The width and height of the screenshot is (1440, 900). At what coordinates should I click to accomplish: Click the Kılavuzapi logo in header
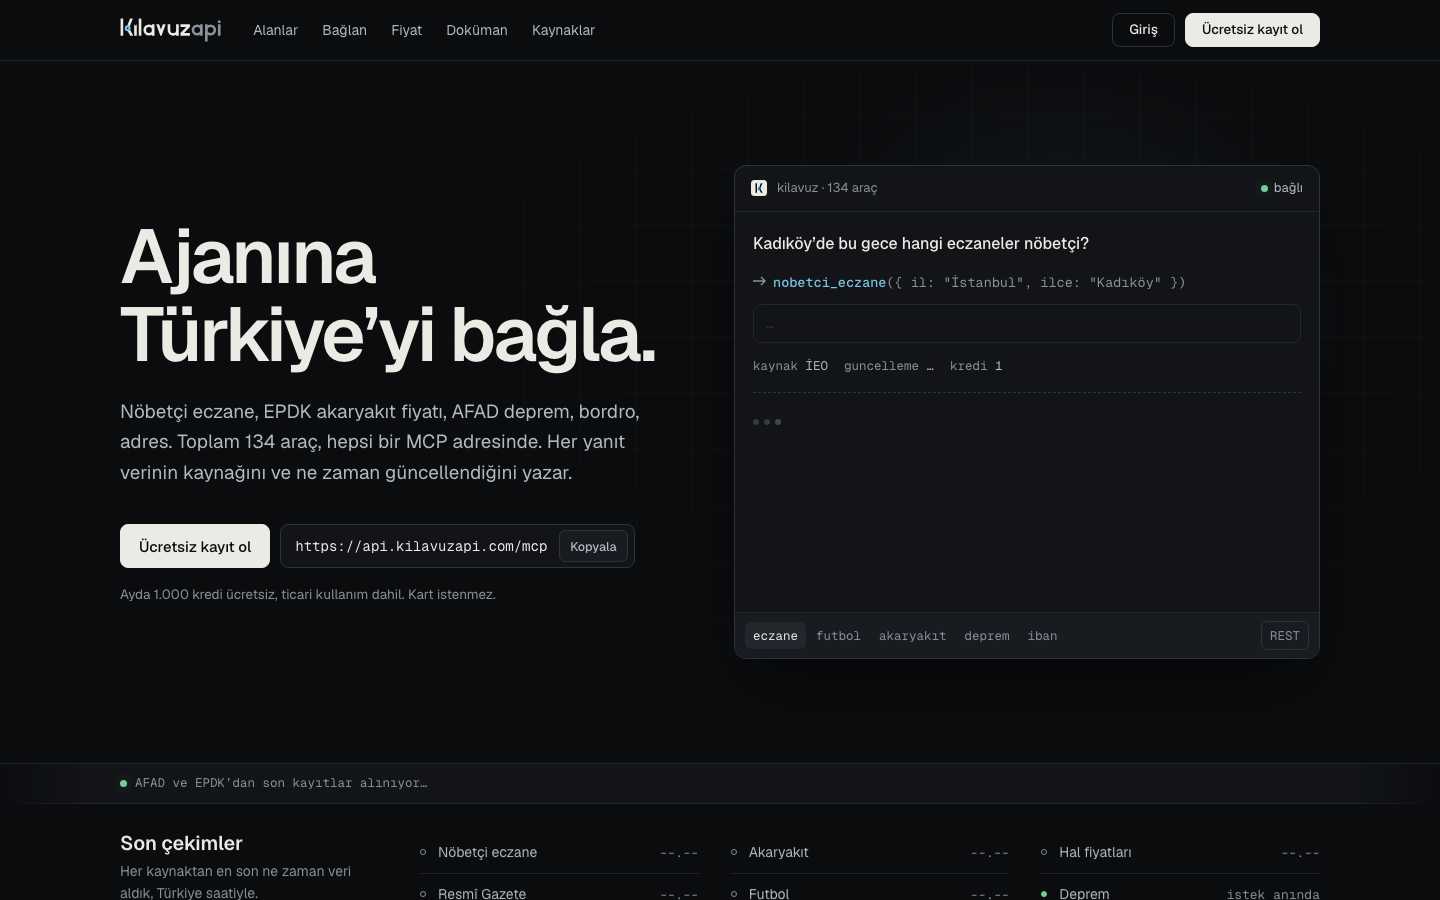(170, 29)
